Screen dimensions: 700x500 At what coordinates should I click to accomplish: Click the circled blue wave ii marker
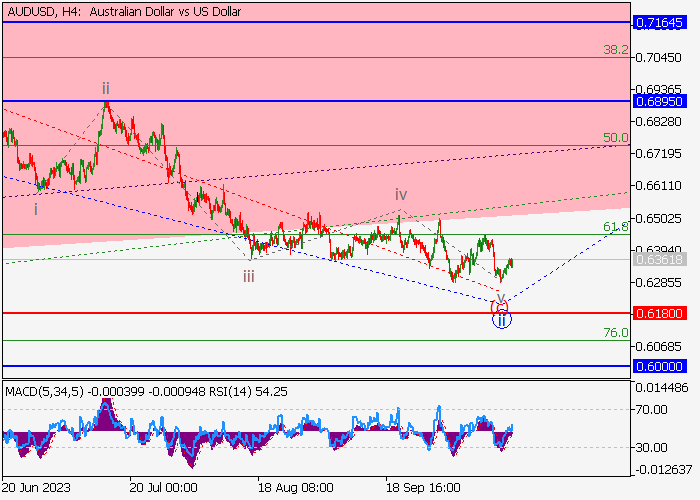pyautogui.click(x=502, y=320)
